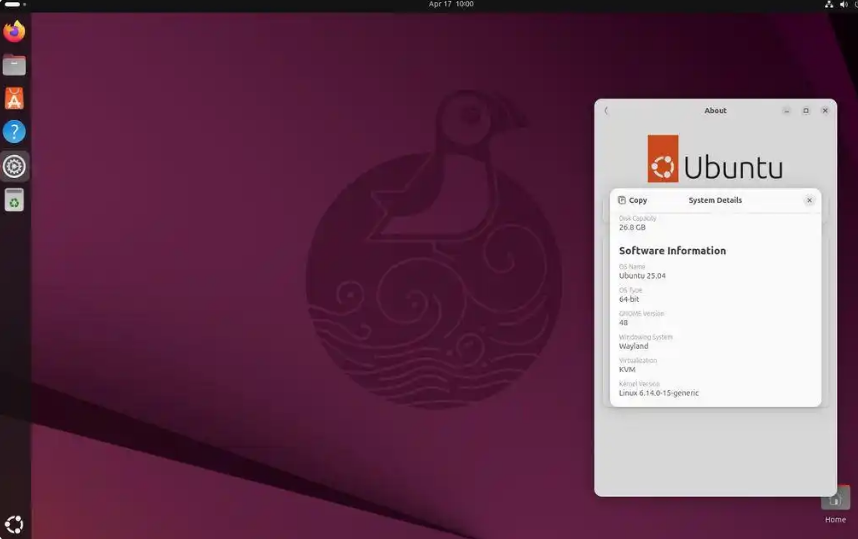This screenshot has width=858, height=539.
Task: Select the 'Ubuntu 25.04' OS name value
Action: [642, 276]
